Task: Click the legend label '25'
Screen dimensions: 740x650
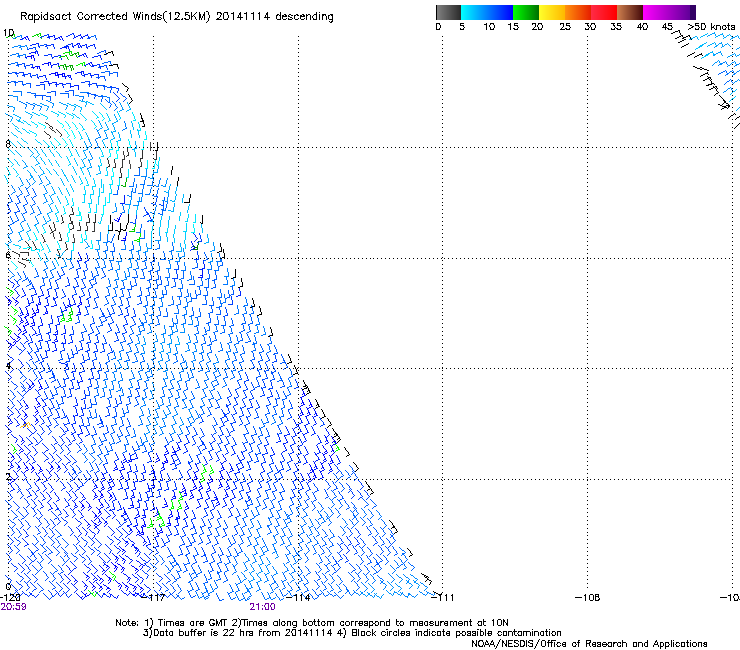Action: (565, 27)
